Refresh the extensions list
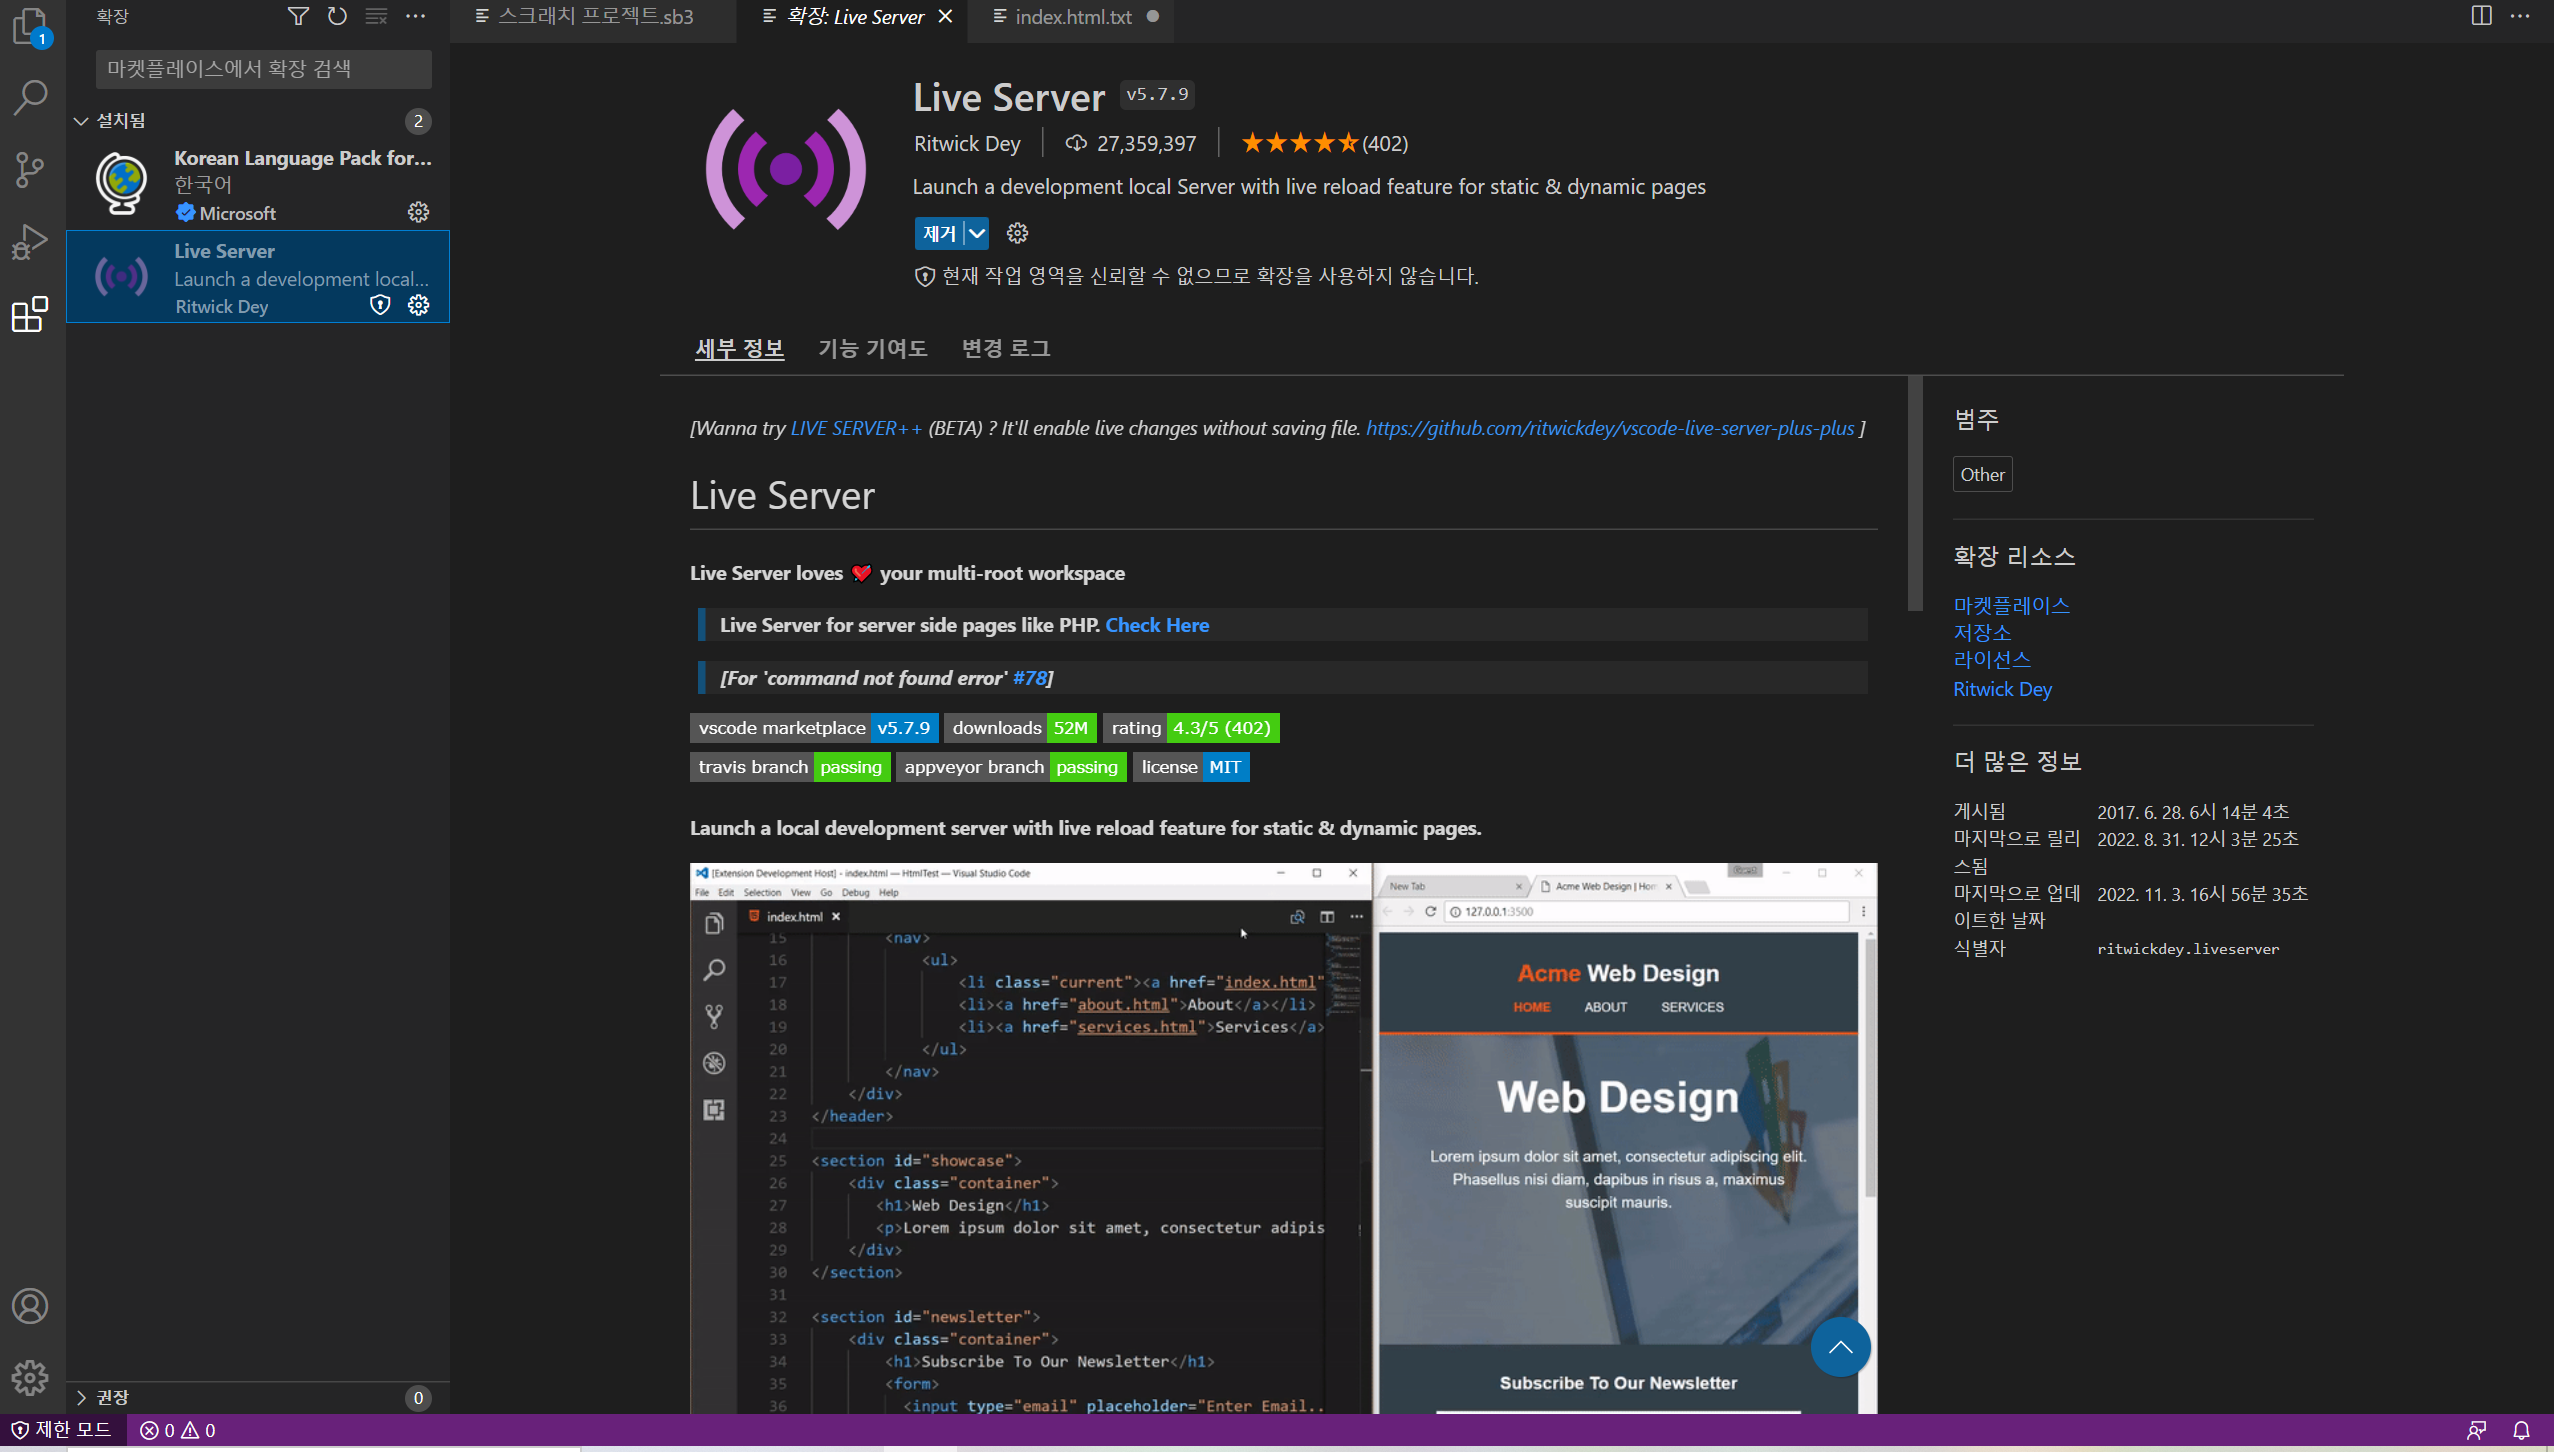The width and height of the screenshot is (2554, 1452). pos(337,16)
